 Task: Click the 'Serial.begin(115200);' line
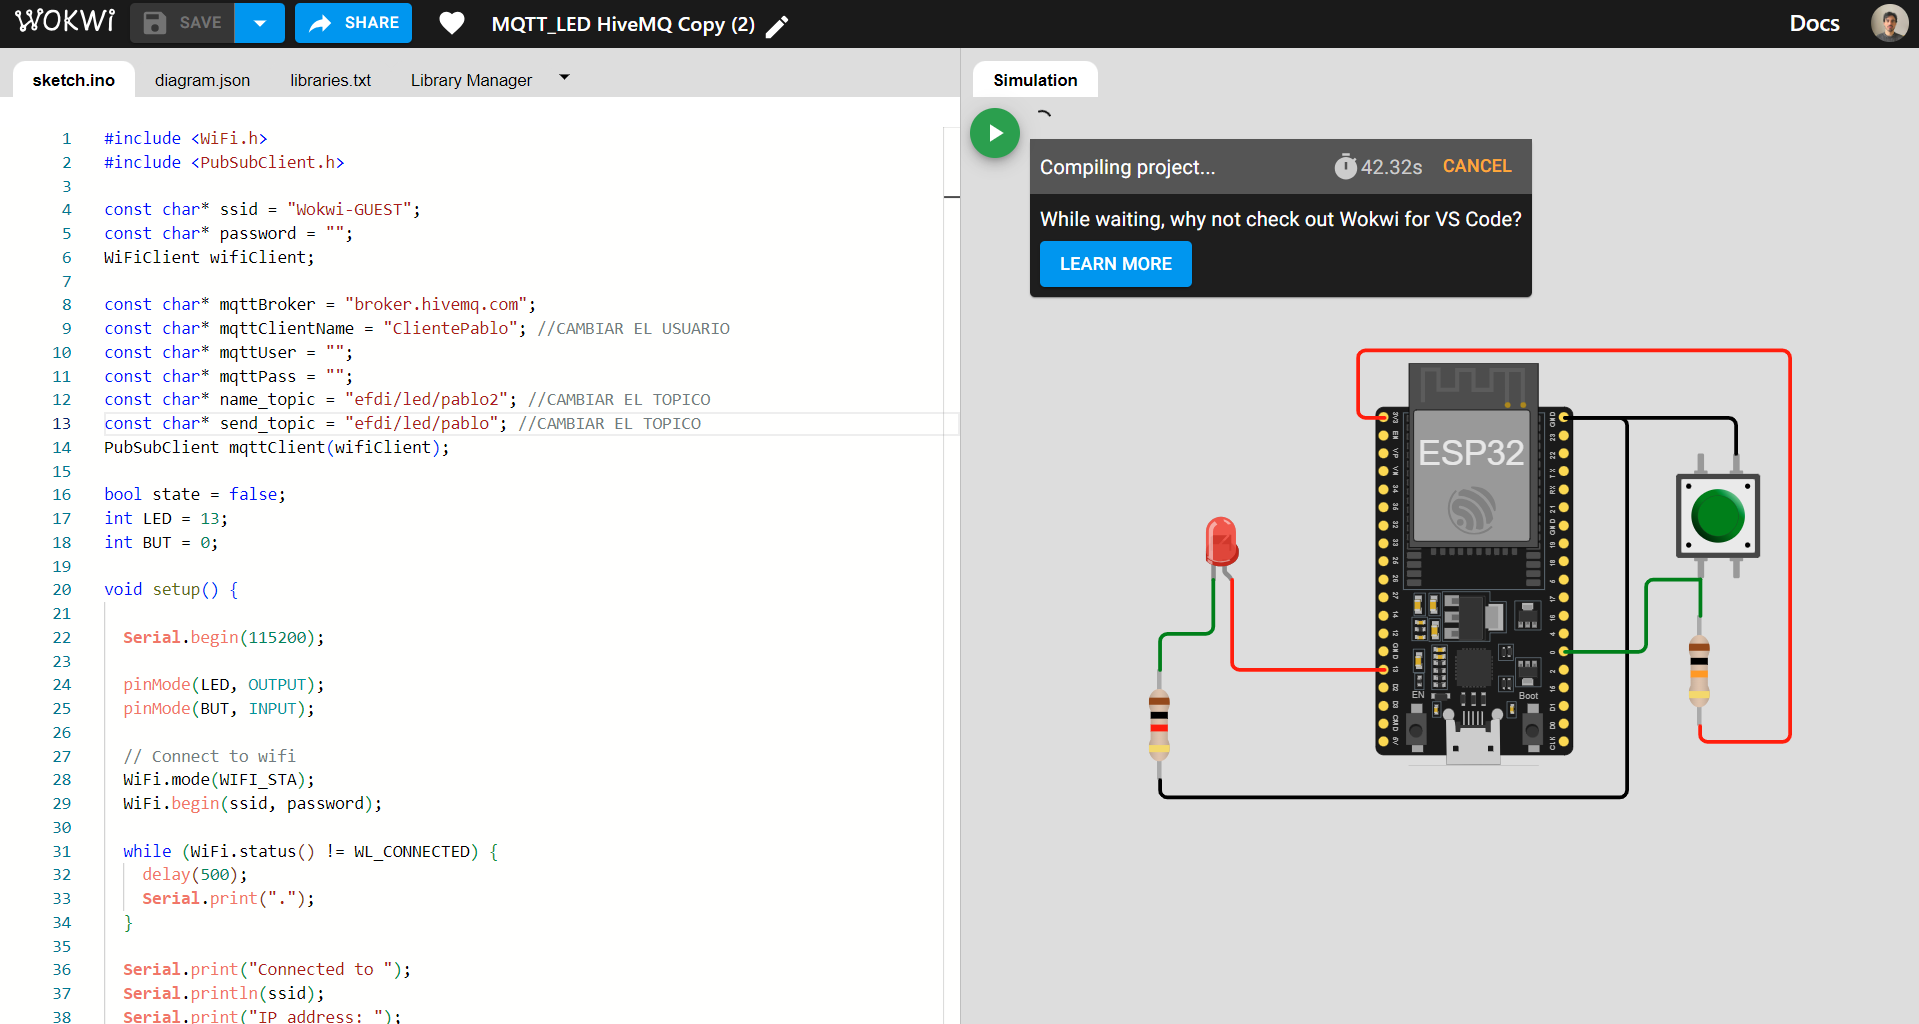(x=224, y=638)
